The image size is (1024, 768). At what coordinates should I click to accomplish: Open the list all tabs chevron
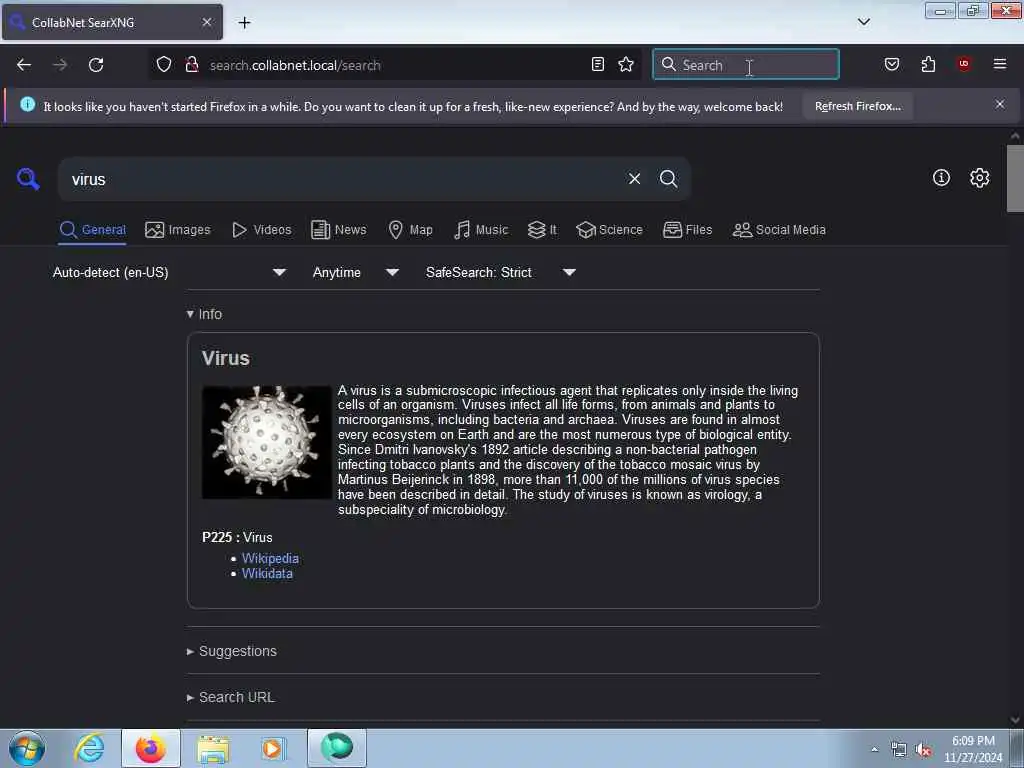[x=863, y=22]
